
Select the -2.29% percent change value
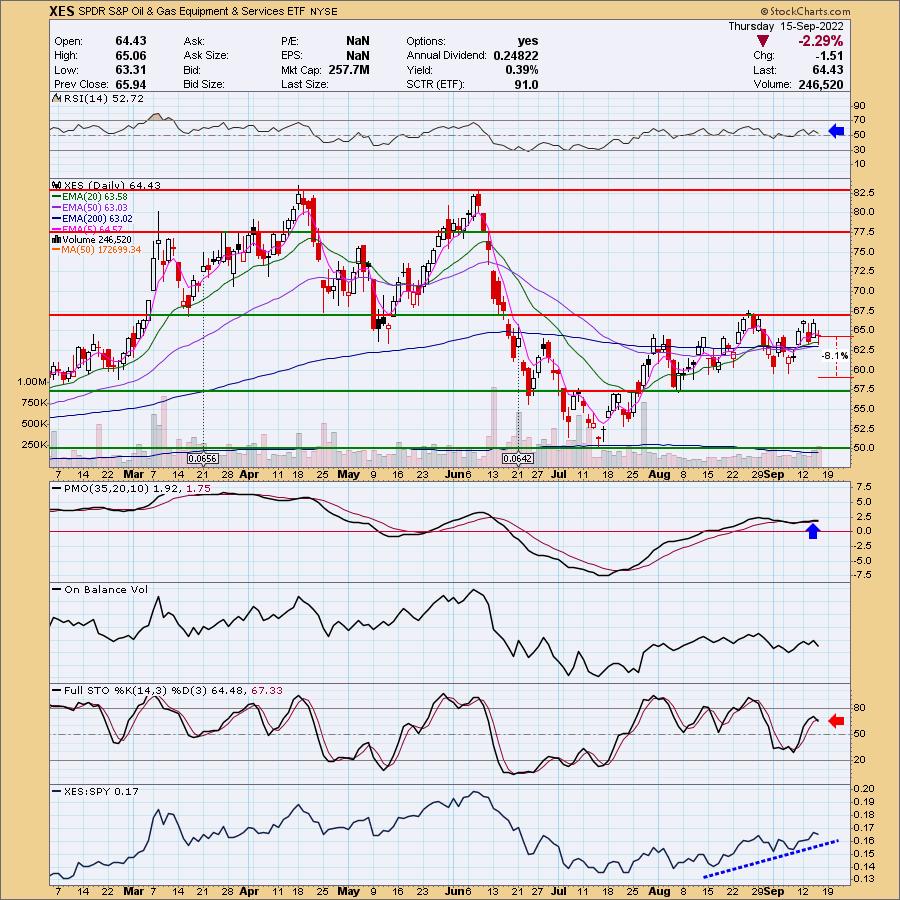[820, 41]
